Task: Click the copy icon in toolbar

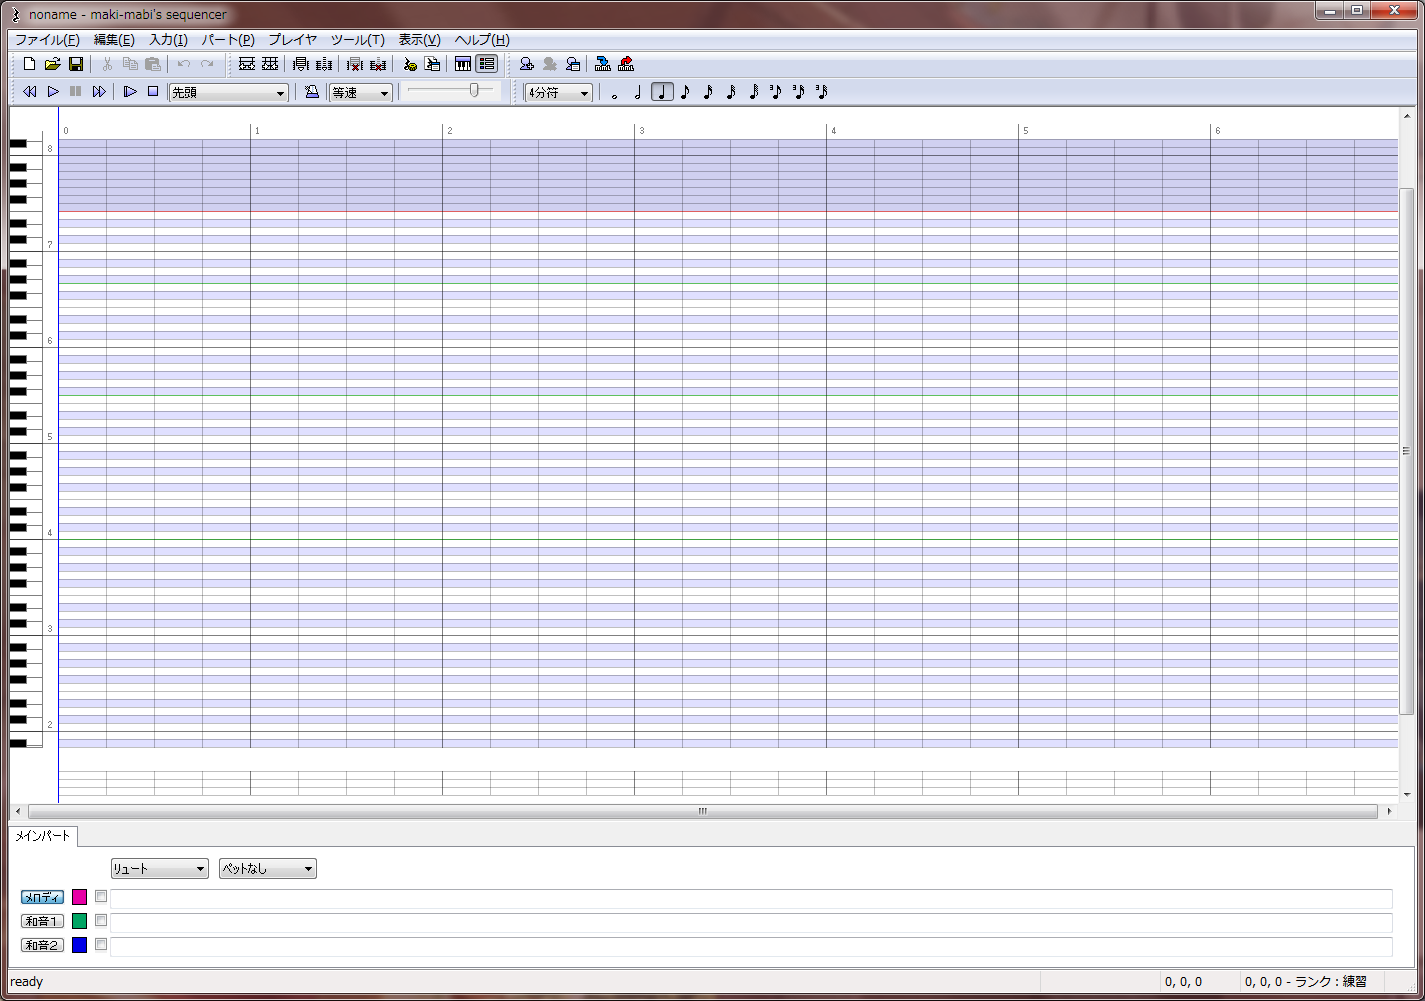Action: [130, 64]
